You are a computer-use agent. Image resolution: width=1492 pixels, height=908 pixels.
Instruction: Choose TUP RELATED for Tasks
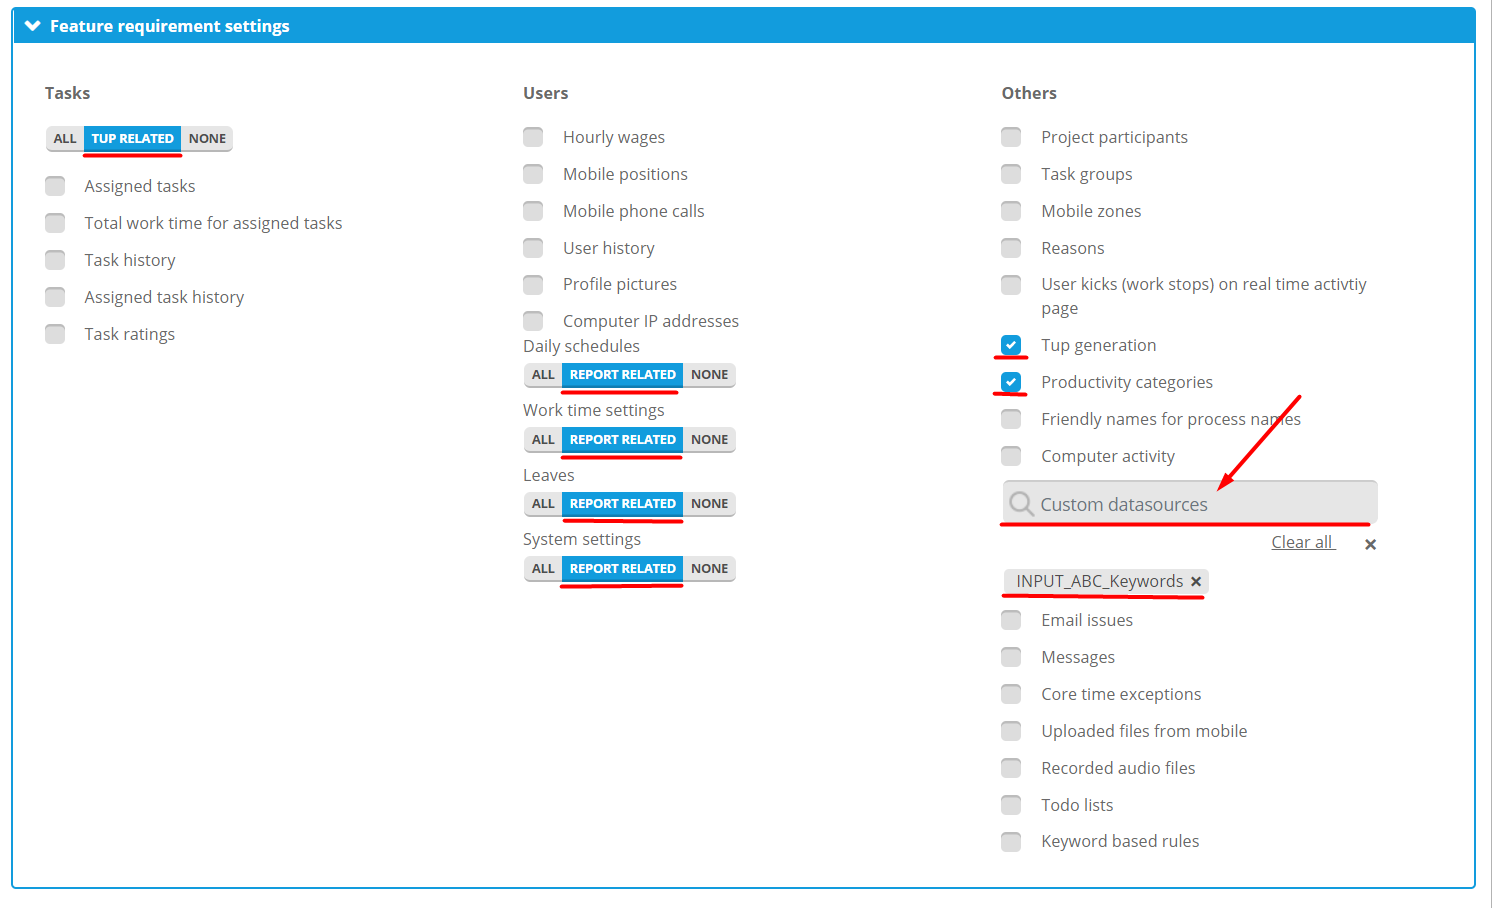(x=132, y=139)
